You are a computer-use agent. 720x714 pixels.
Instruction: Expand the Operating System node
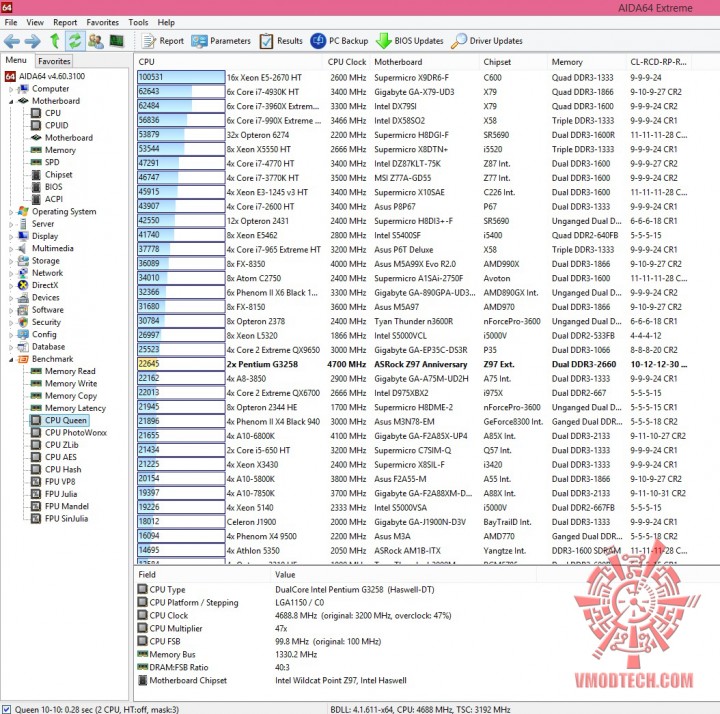coord(11,212)
